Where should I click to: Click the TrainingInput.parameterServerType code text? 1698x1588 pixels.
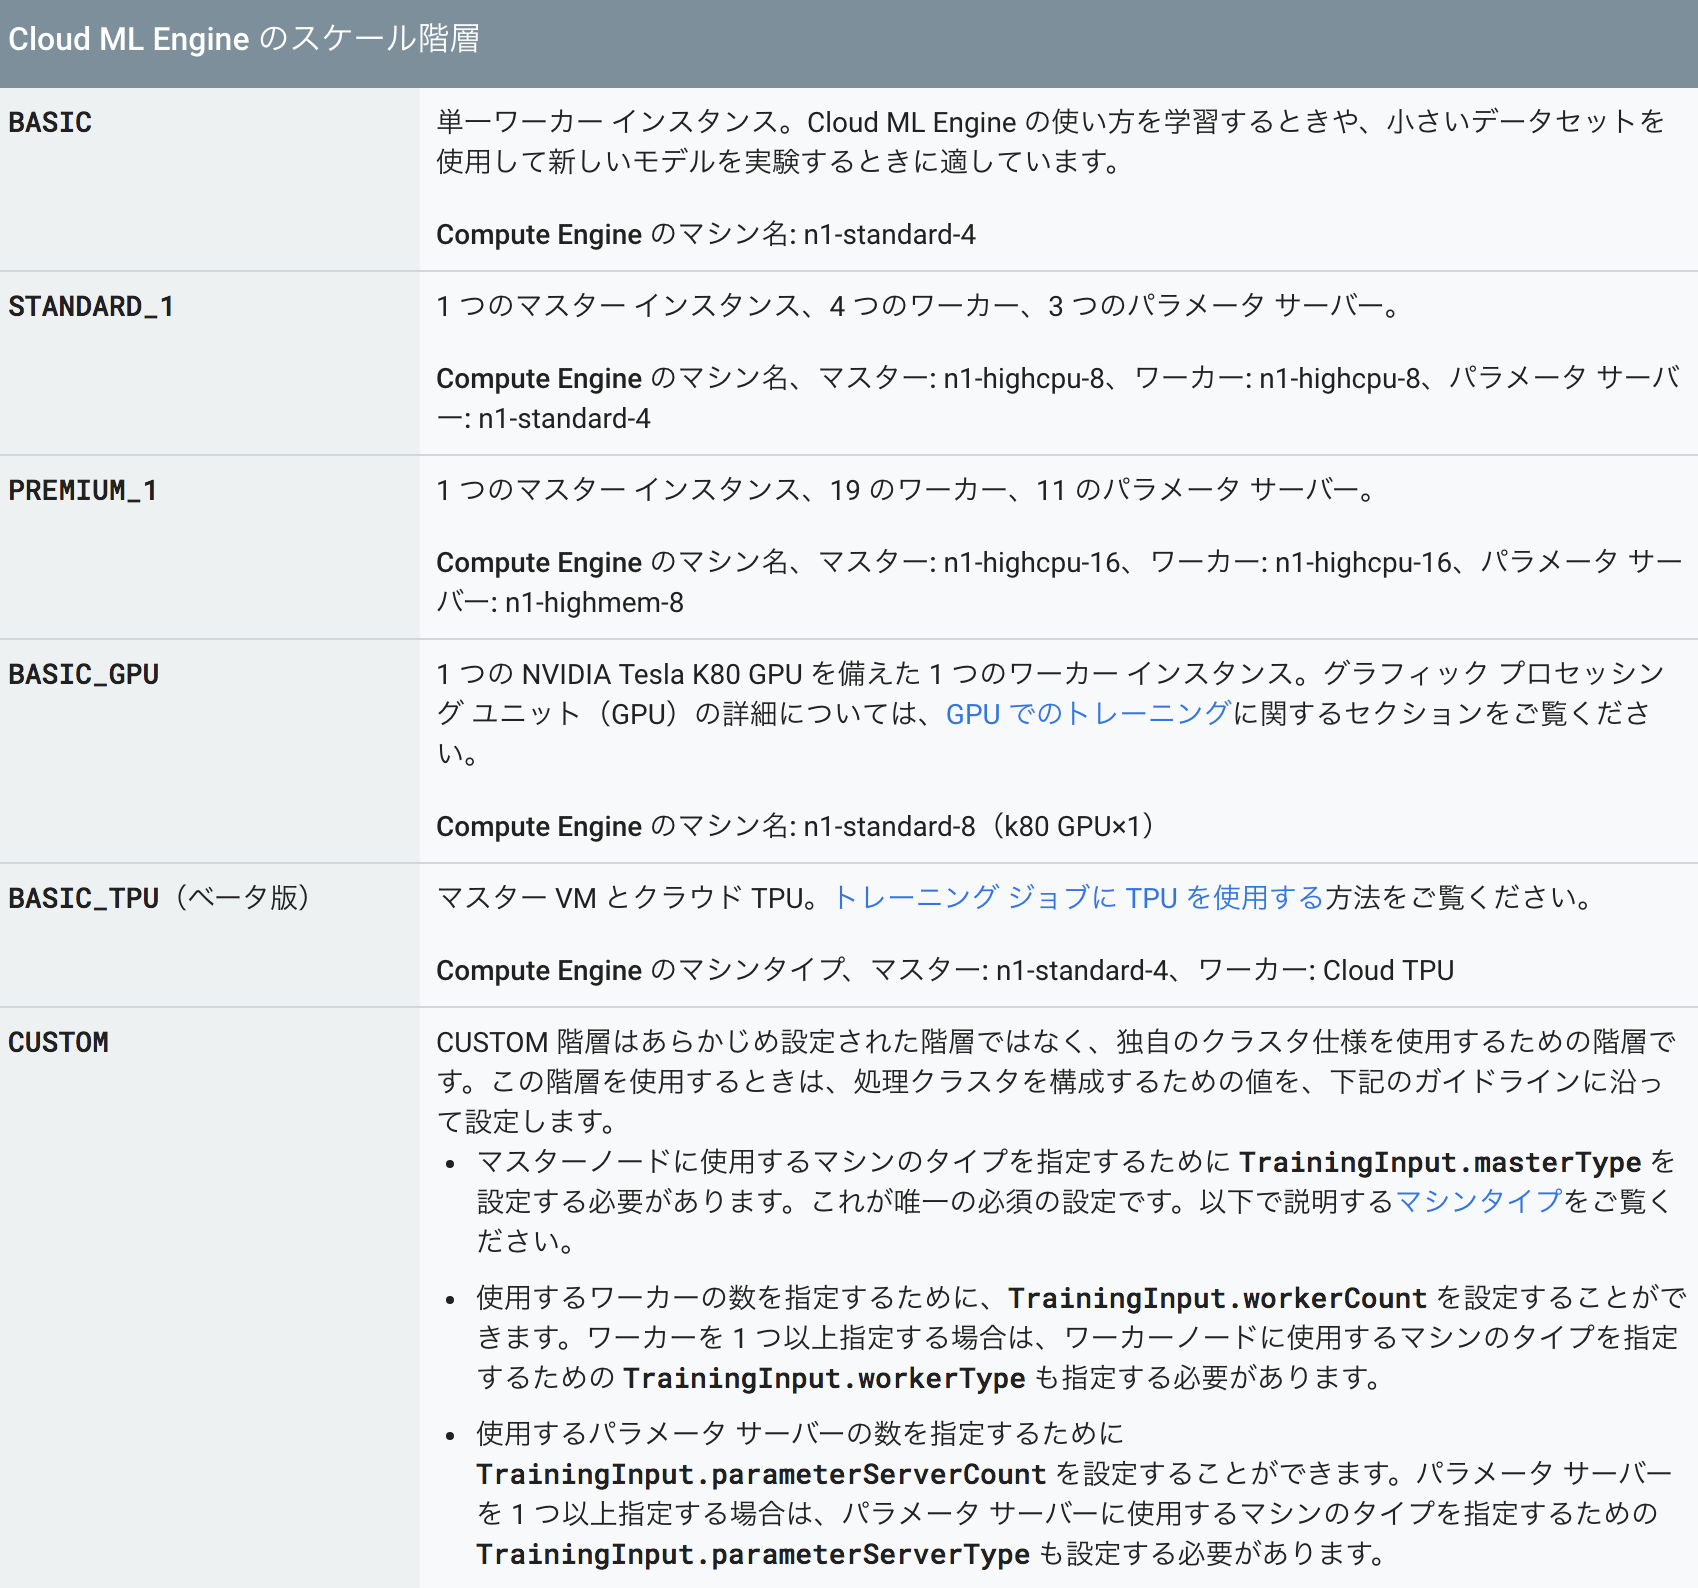click(752, 1554)
